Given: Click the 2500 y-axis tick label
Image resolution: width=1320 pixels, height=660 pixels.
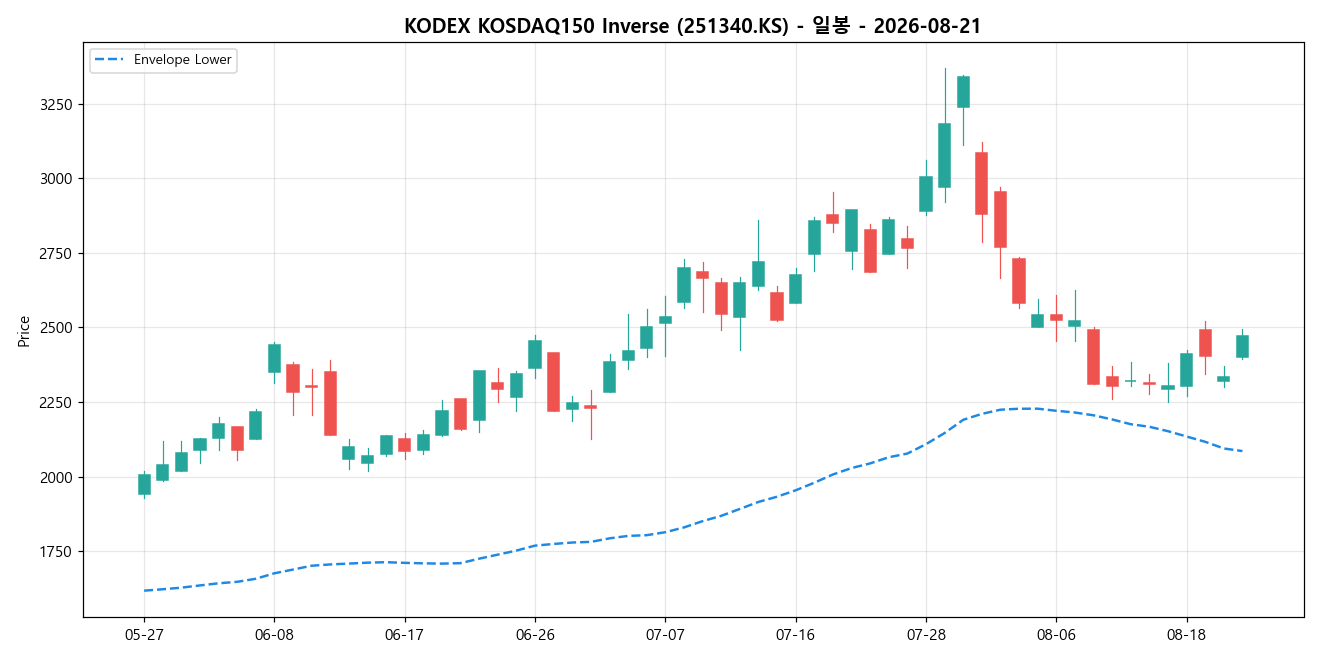Looking at the screenshot, I should tap(56, 328).
